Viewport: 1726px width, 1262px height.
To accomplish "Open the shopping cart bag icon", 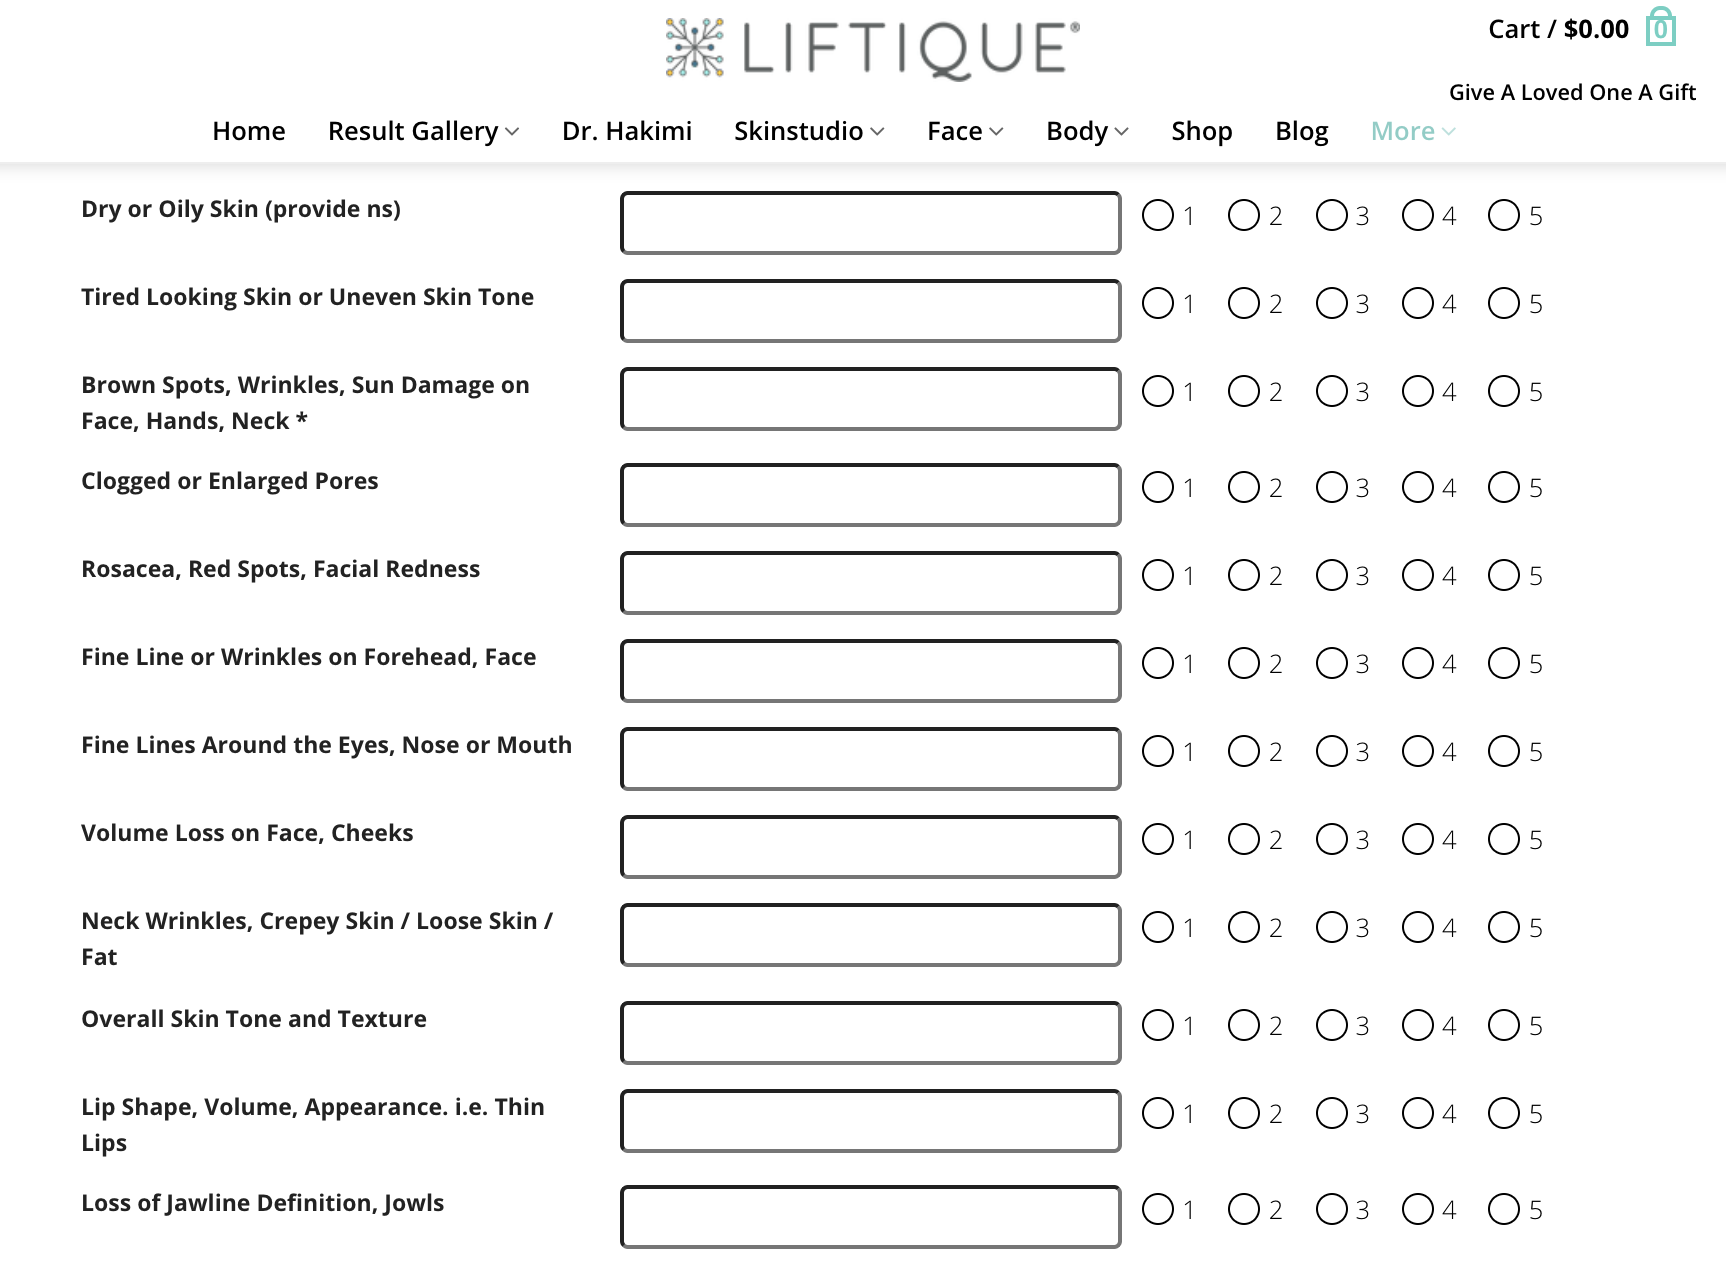I will 1660,27.
